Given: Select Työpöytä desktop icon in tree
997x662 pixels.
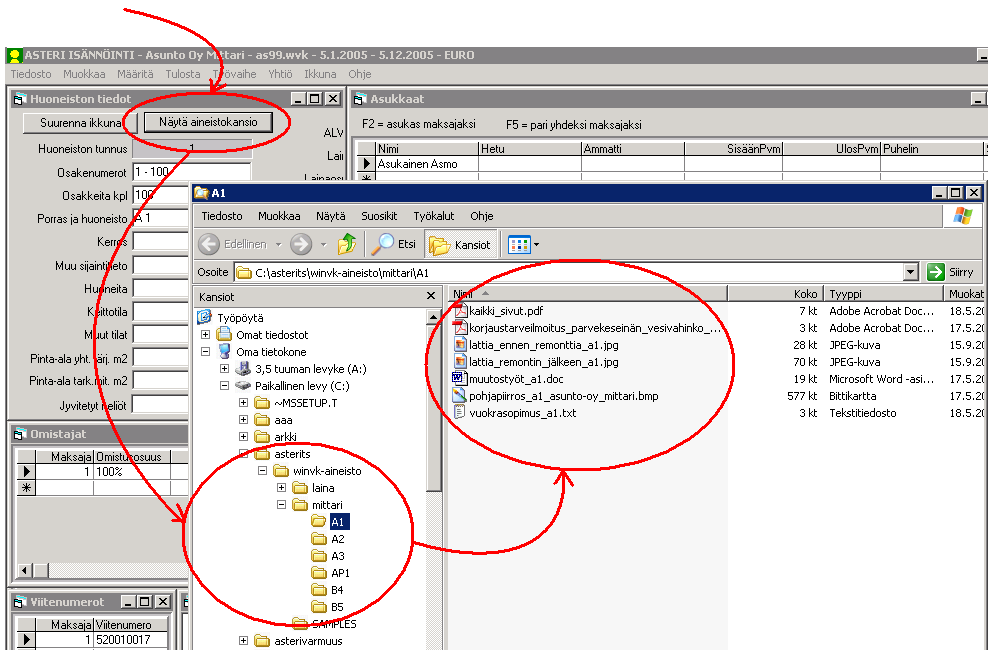Looking at the screenshot, I should [x=205, y=317].
